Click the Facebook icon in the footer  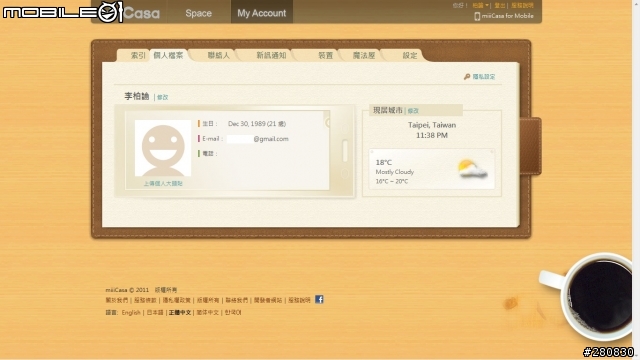point(319,300)
